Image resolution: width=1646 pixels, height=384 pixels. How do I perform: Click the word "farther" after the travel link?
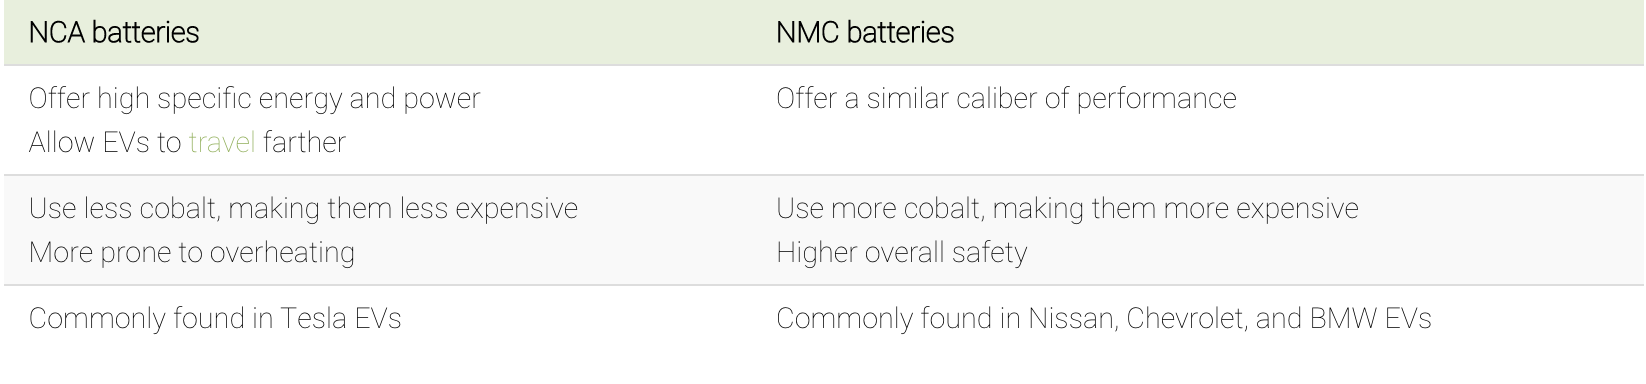click(x=304, y=142)
